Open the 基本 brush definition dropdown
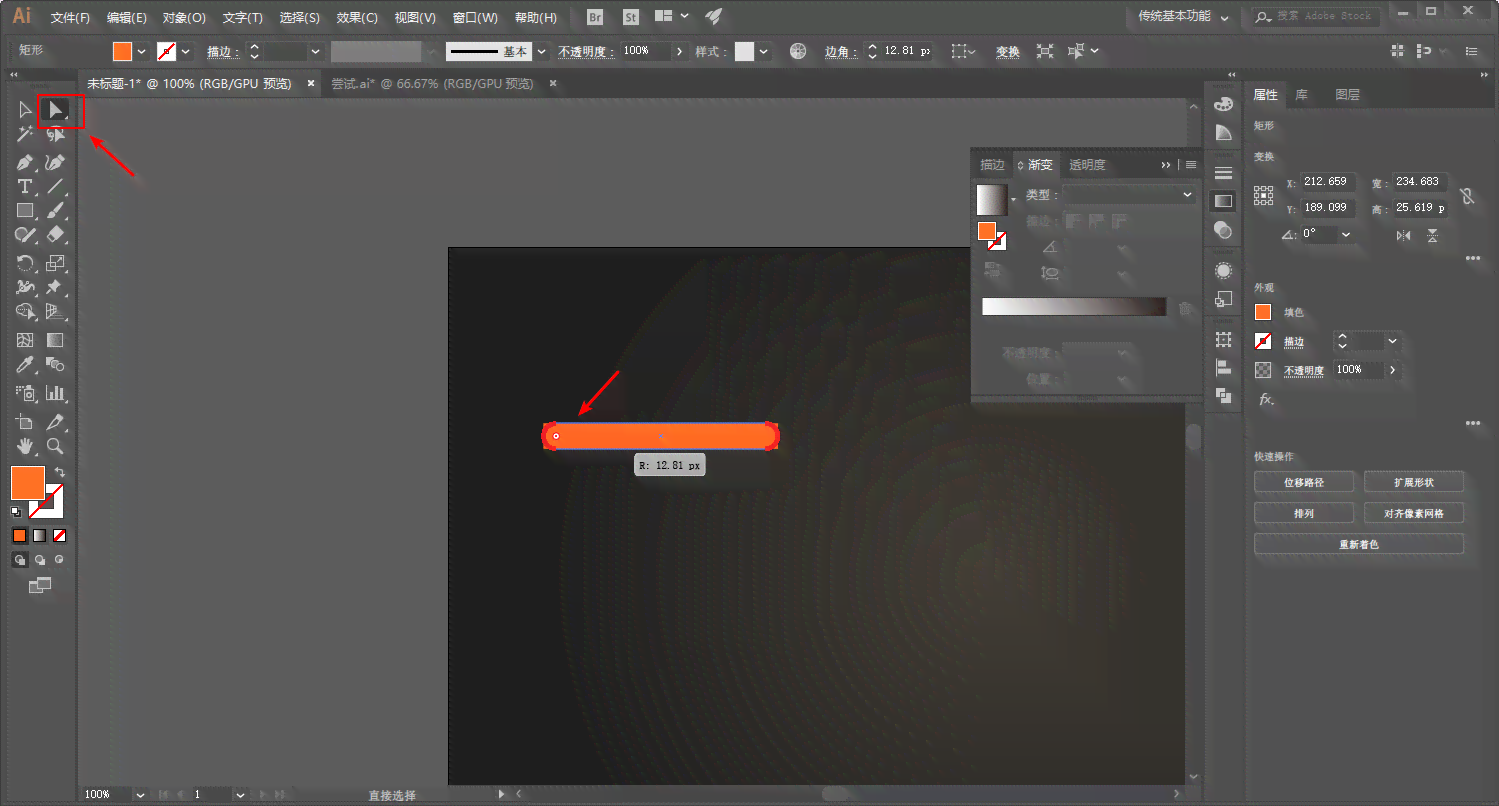 542,51
